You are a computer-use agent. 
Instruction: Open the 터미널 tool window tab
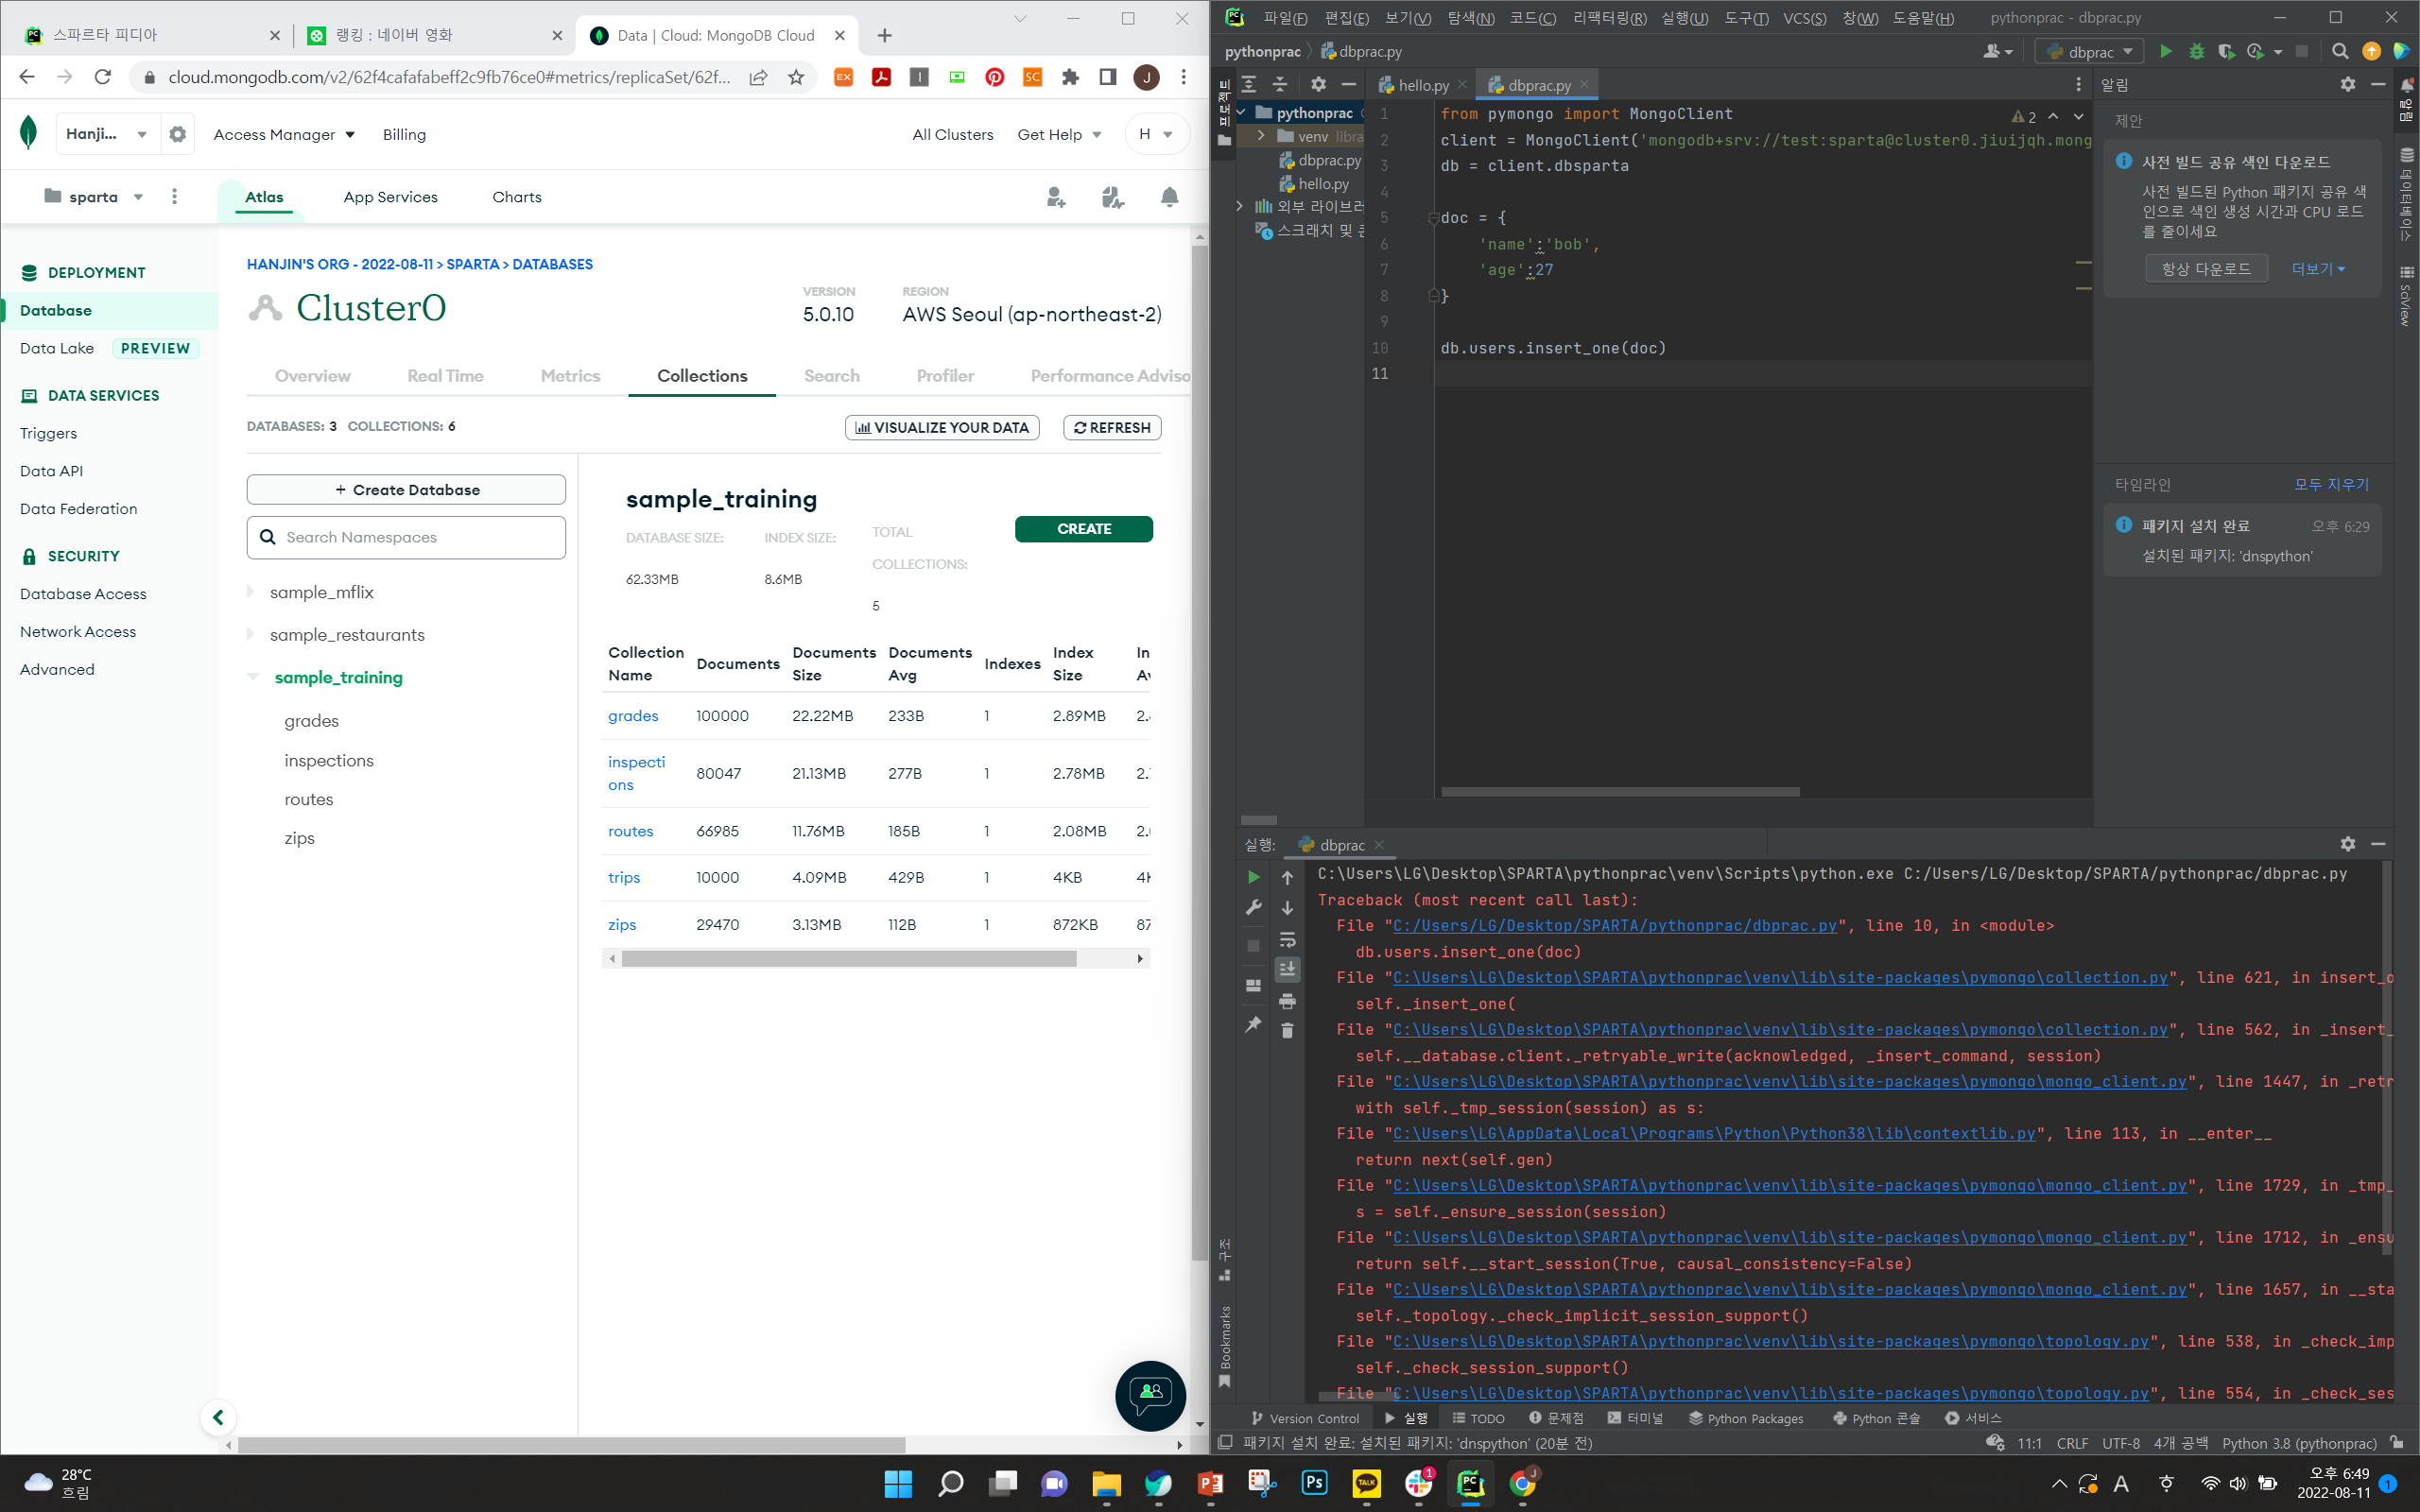1634,1418
